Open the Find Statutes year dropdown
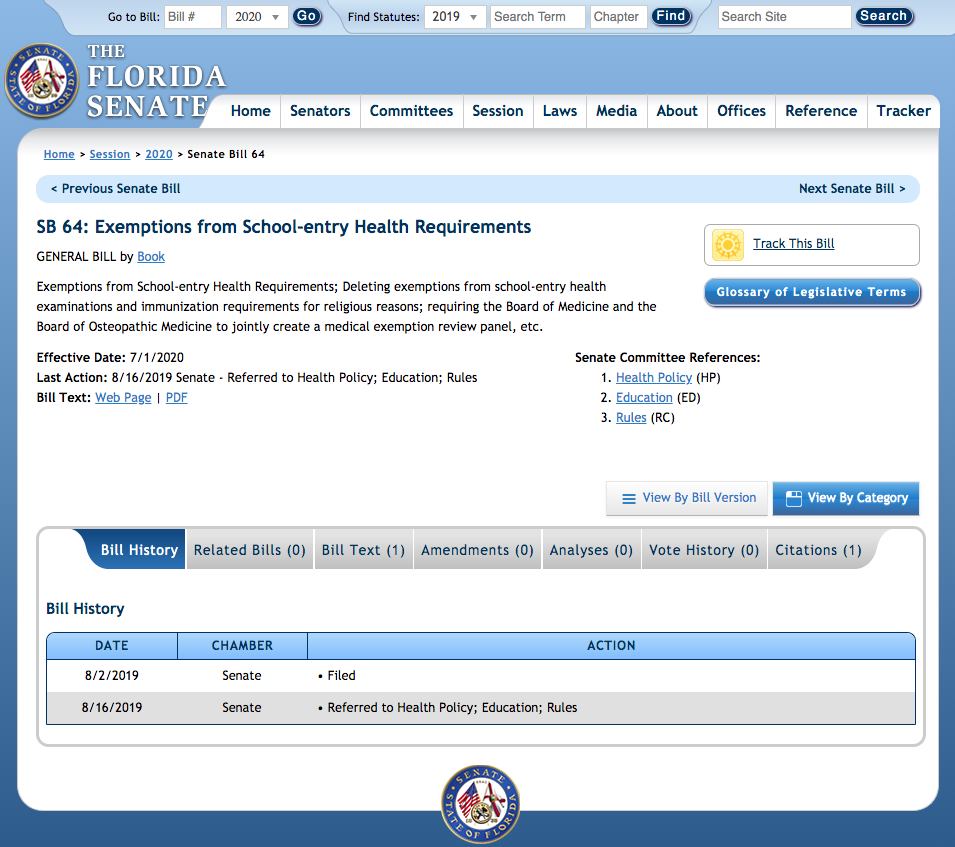Screen dimensions: 955x847 (x=455, y=16)
